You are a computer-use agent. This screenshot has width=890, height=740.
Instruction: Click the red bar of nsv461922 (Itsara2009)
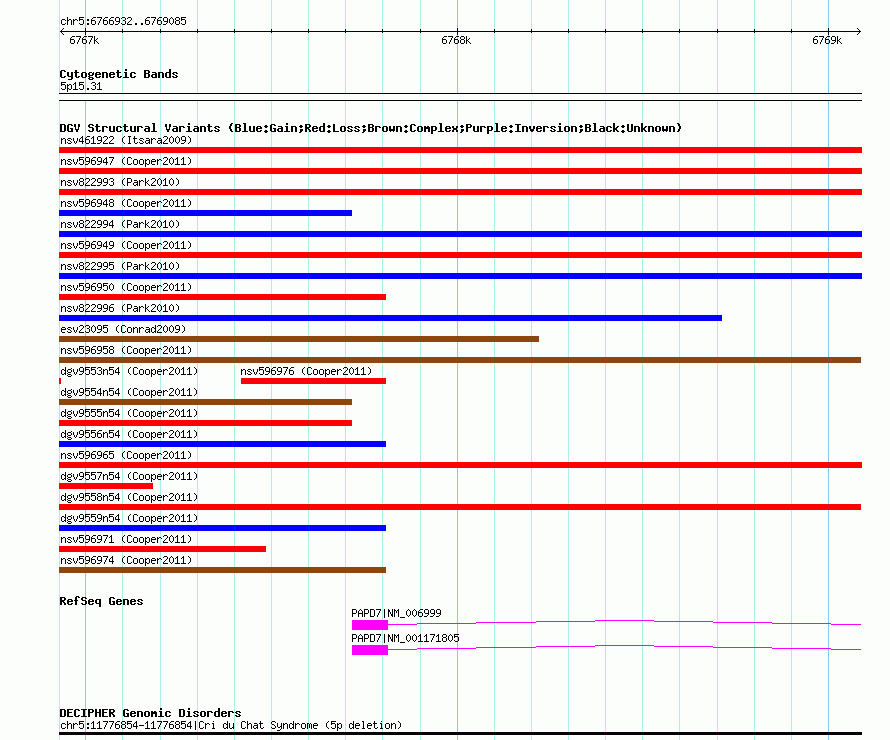pyautogui.click(x=460, y=150)
